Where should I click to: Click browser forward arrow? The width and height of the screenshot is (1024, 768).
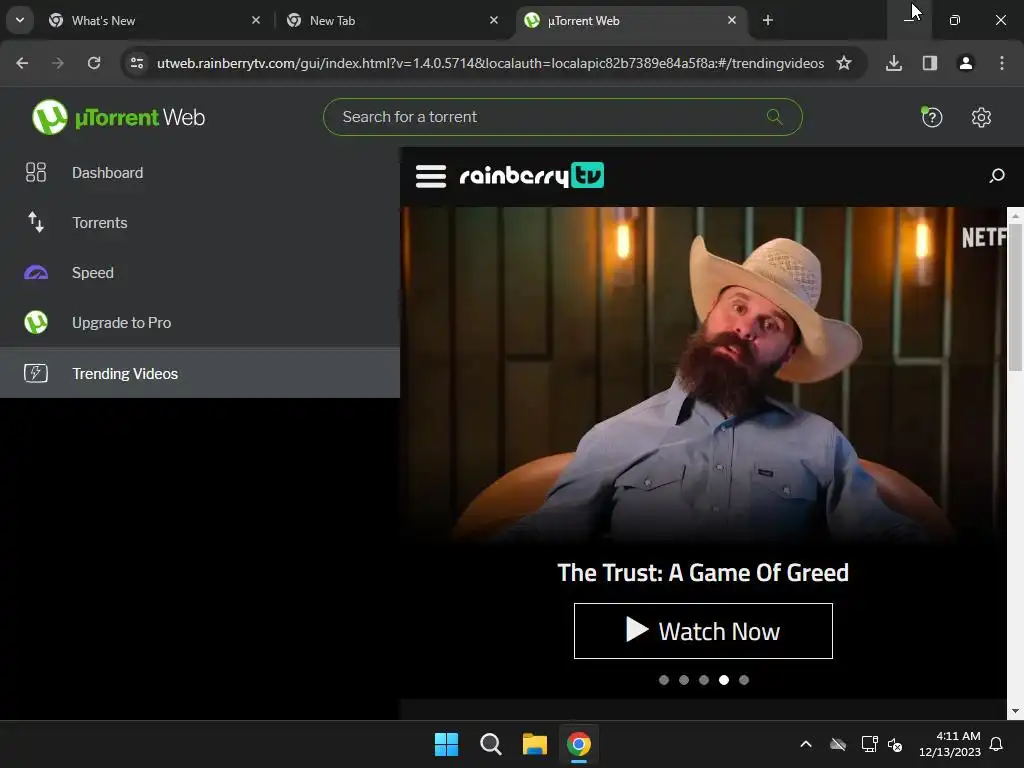tap(58, 63)
